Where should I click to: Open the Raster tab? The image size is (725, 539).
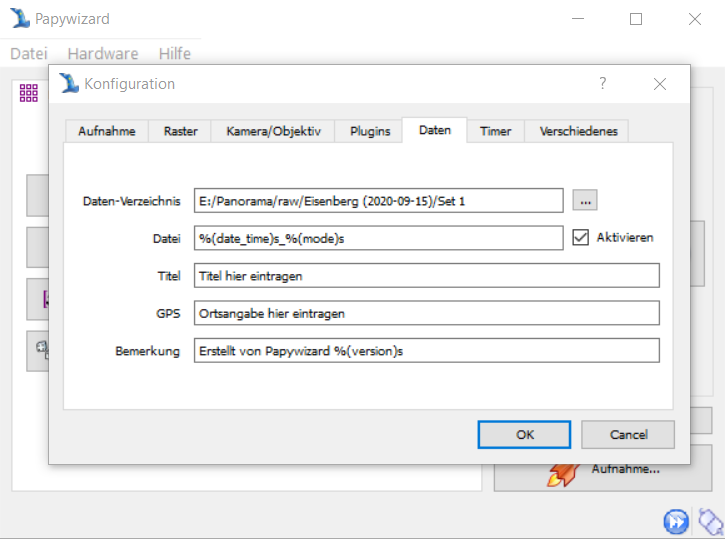coord(180,131)
